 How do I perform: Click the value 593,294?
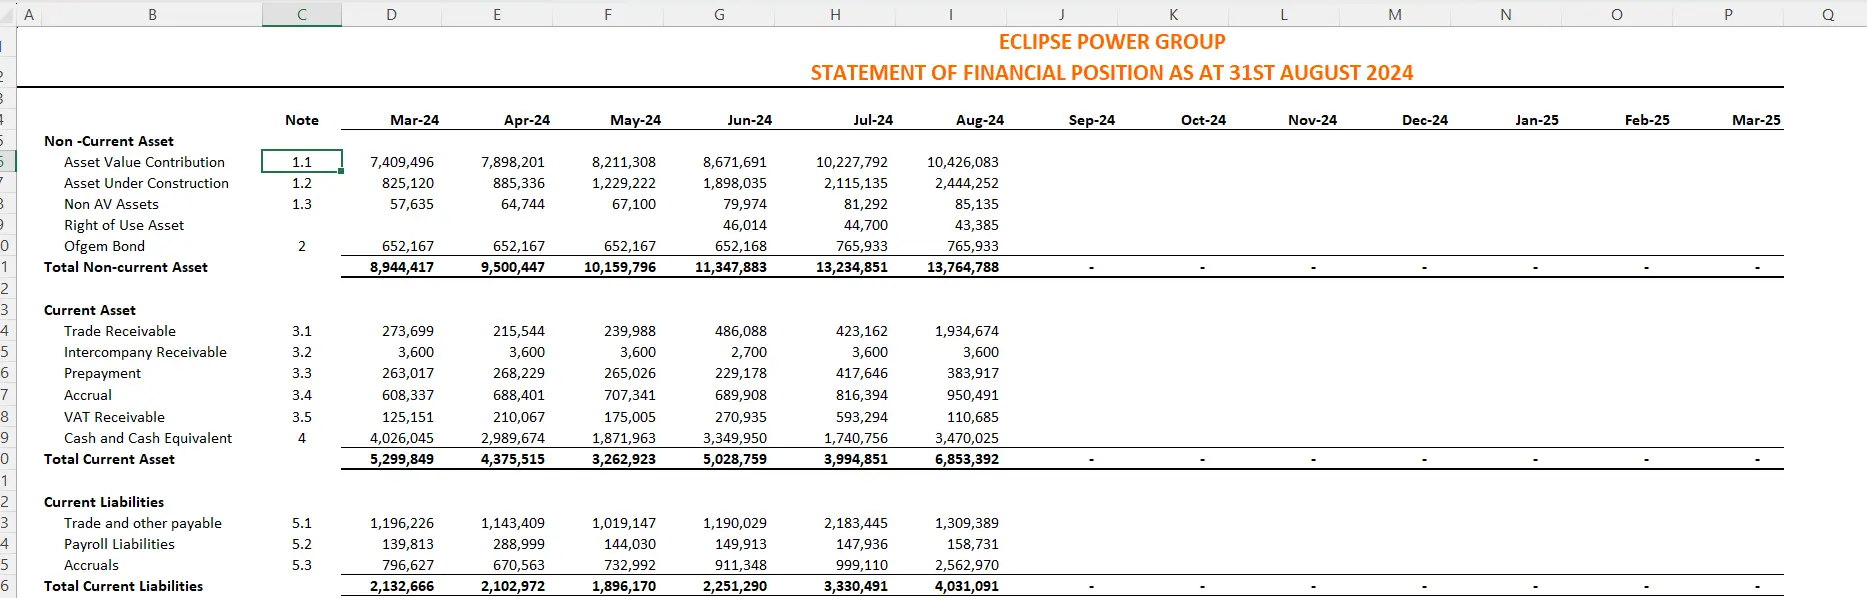pyautogui.click(x=862, y=417)
